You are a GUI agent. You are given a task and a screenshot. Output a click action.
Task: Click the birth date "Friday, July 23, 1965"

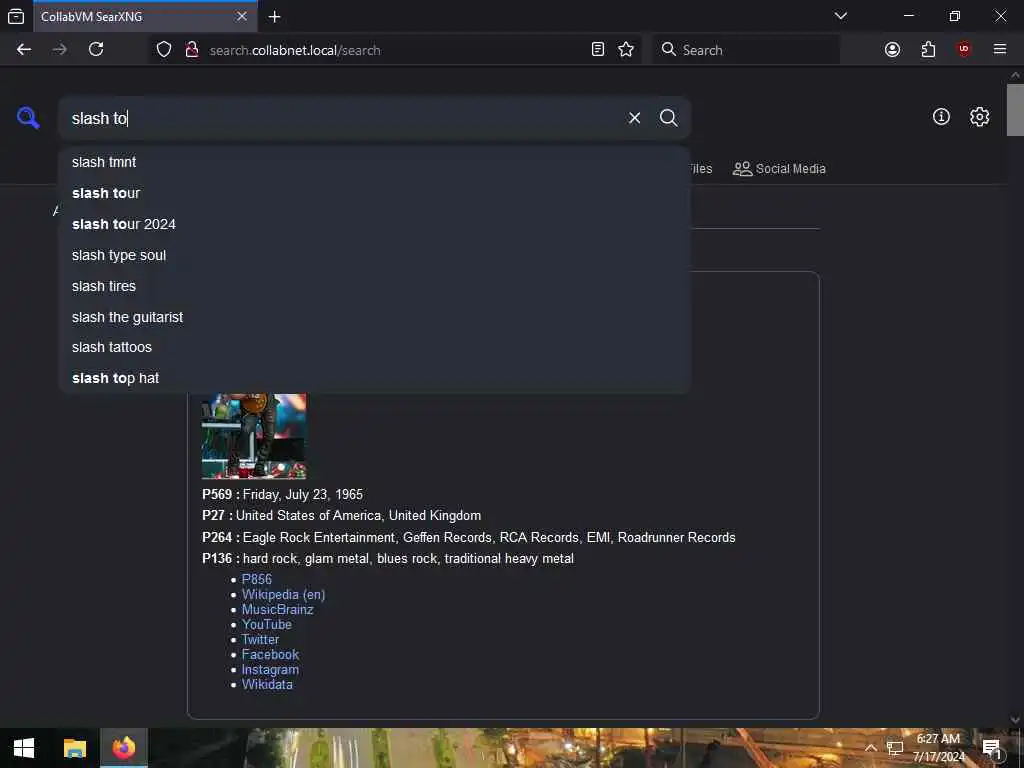302,494
